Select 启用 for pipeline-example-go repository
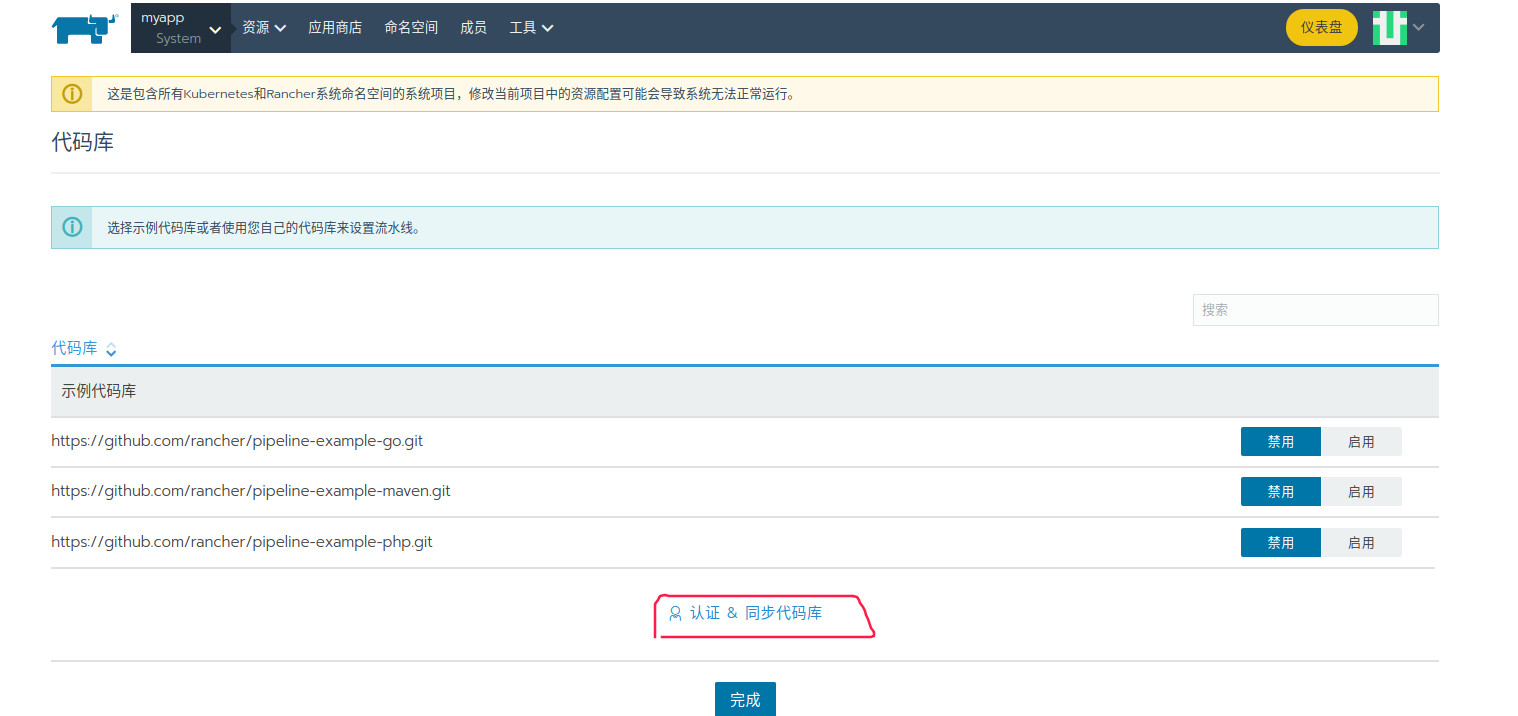The height and width of the screenshot is (716, 1518). click(x=1361, y=441)
